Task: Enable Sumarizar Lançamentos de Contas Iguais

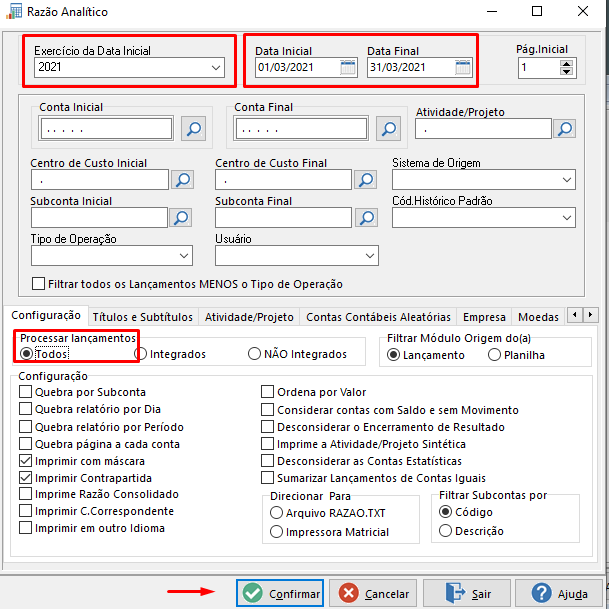Action: 267,478
